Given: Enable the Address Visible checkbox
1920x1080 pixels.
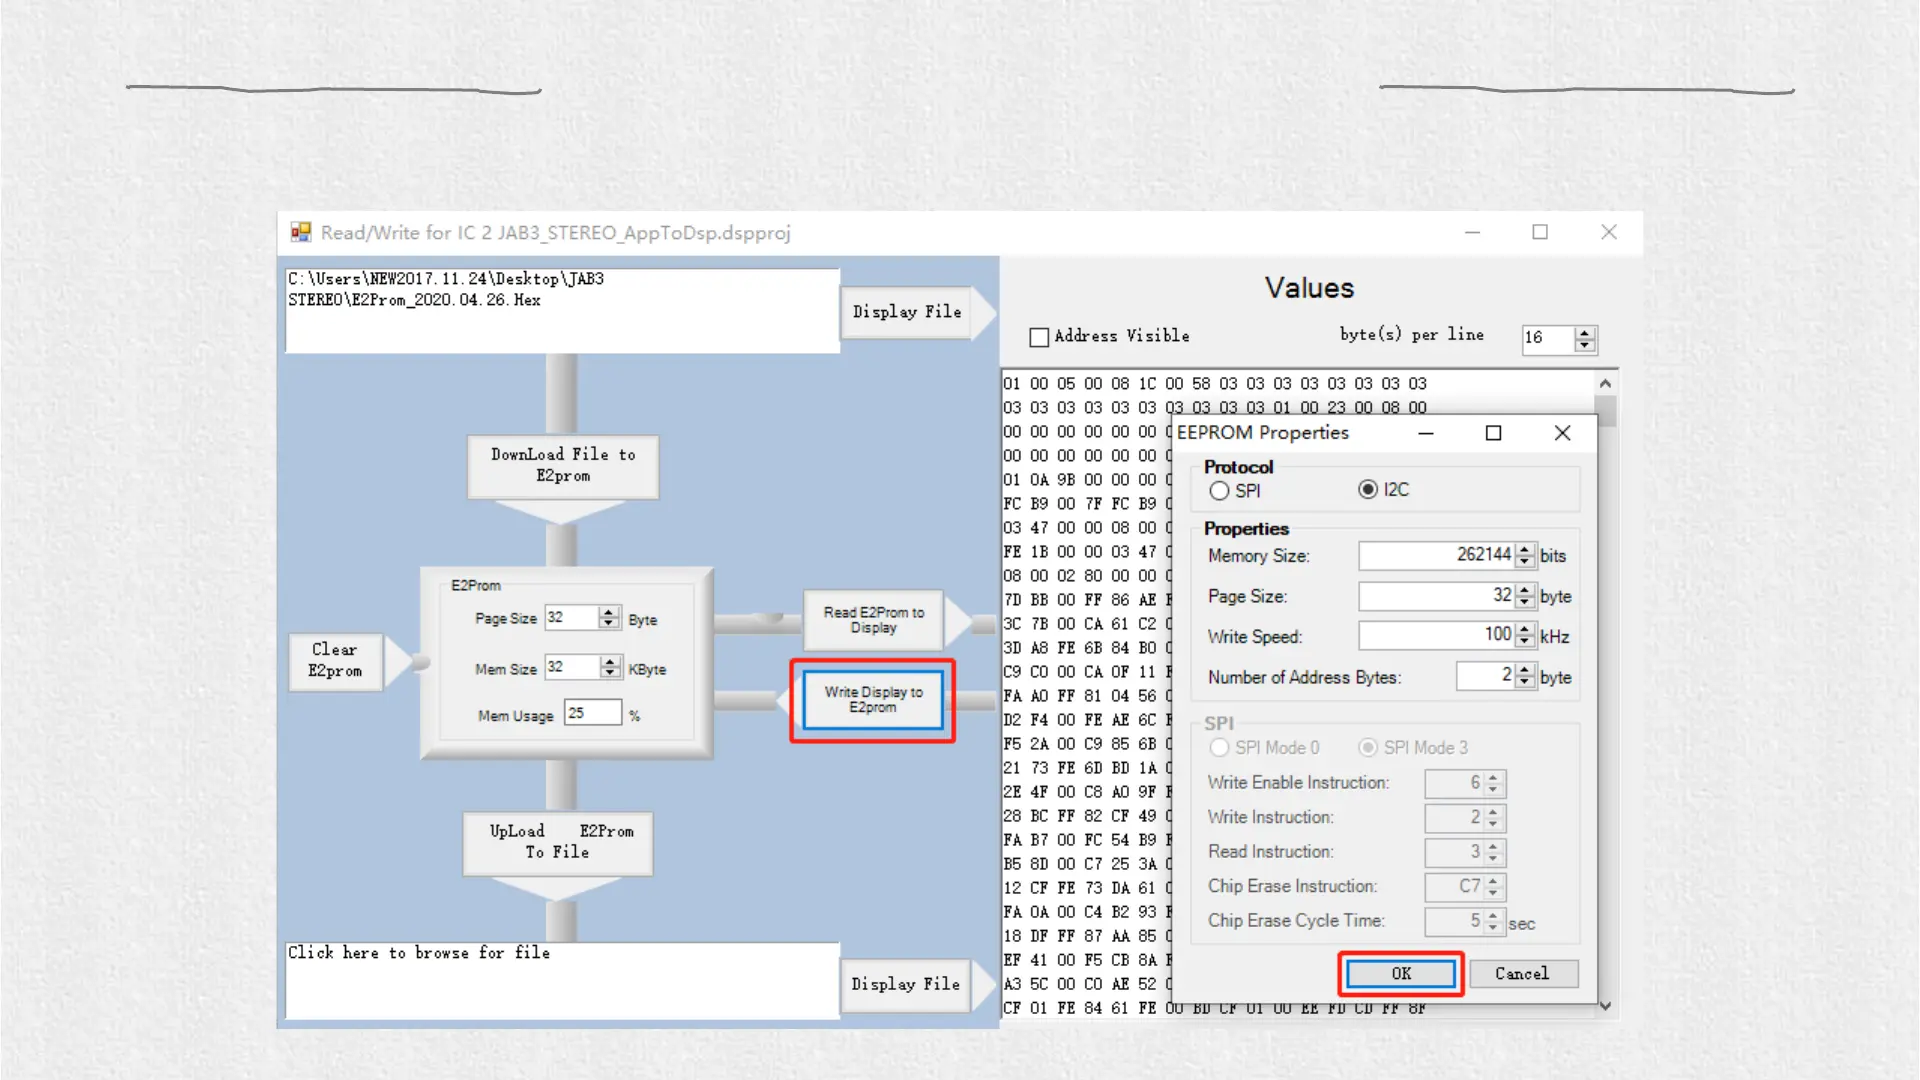Looking at the screenshot, I should point(1039,337).
